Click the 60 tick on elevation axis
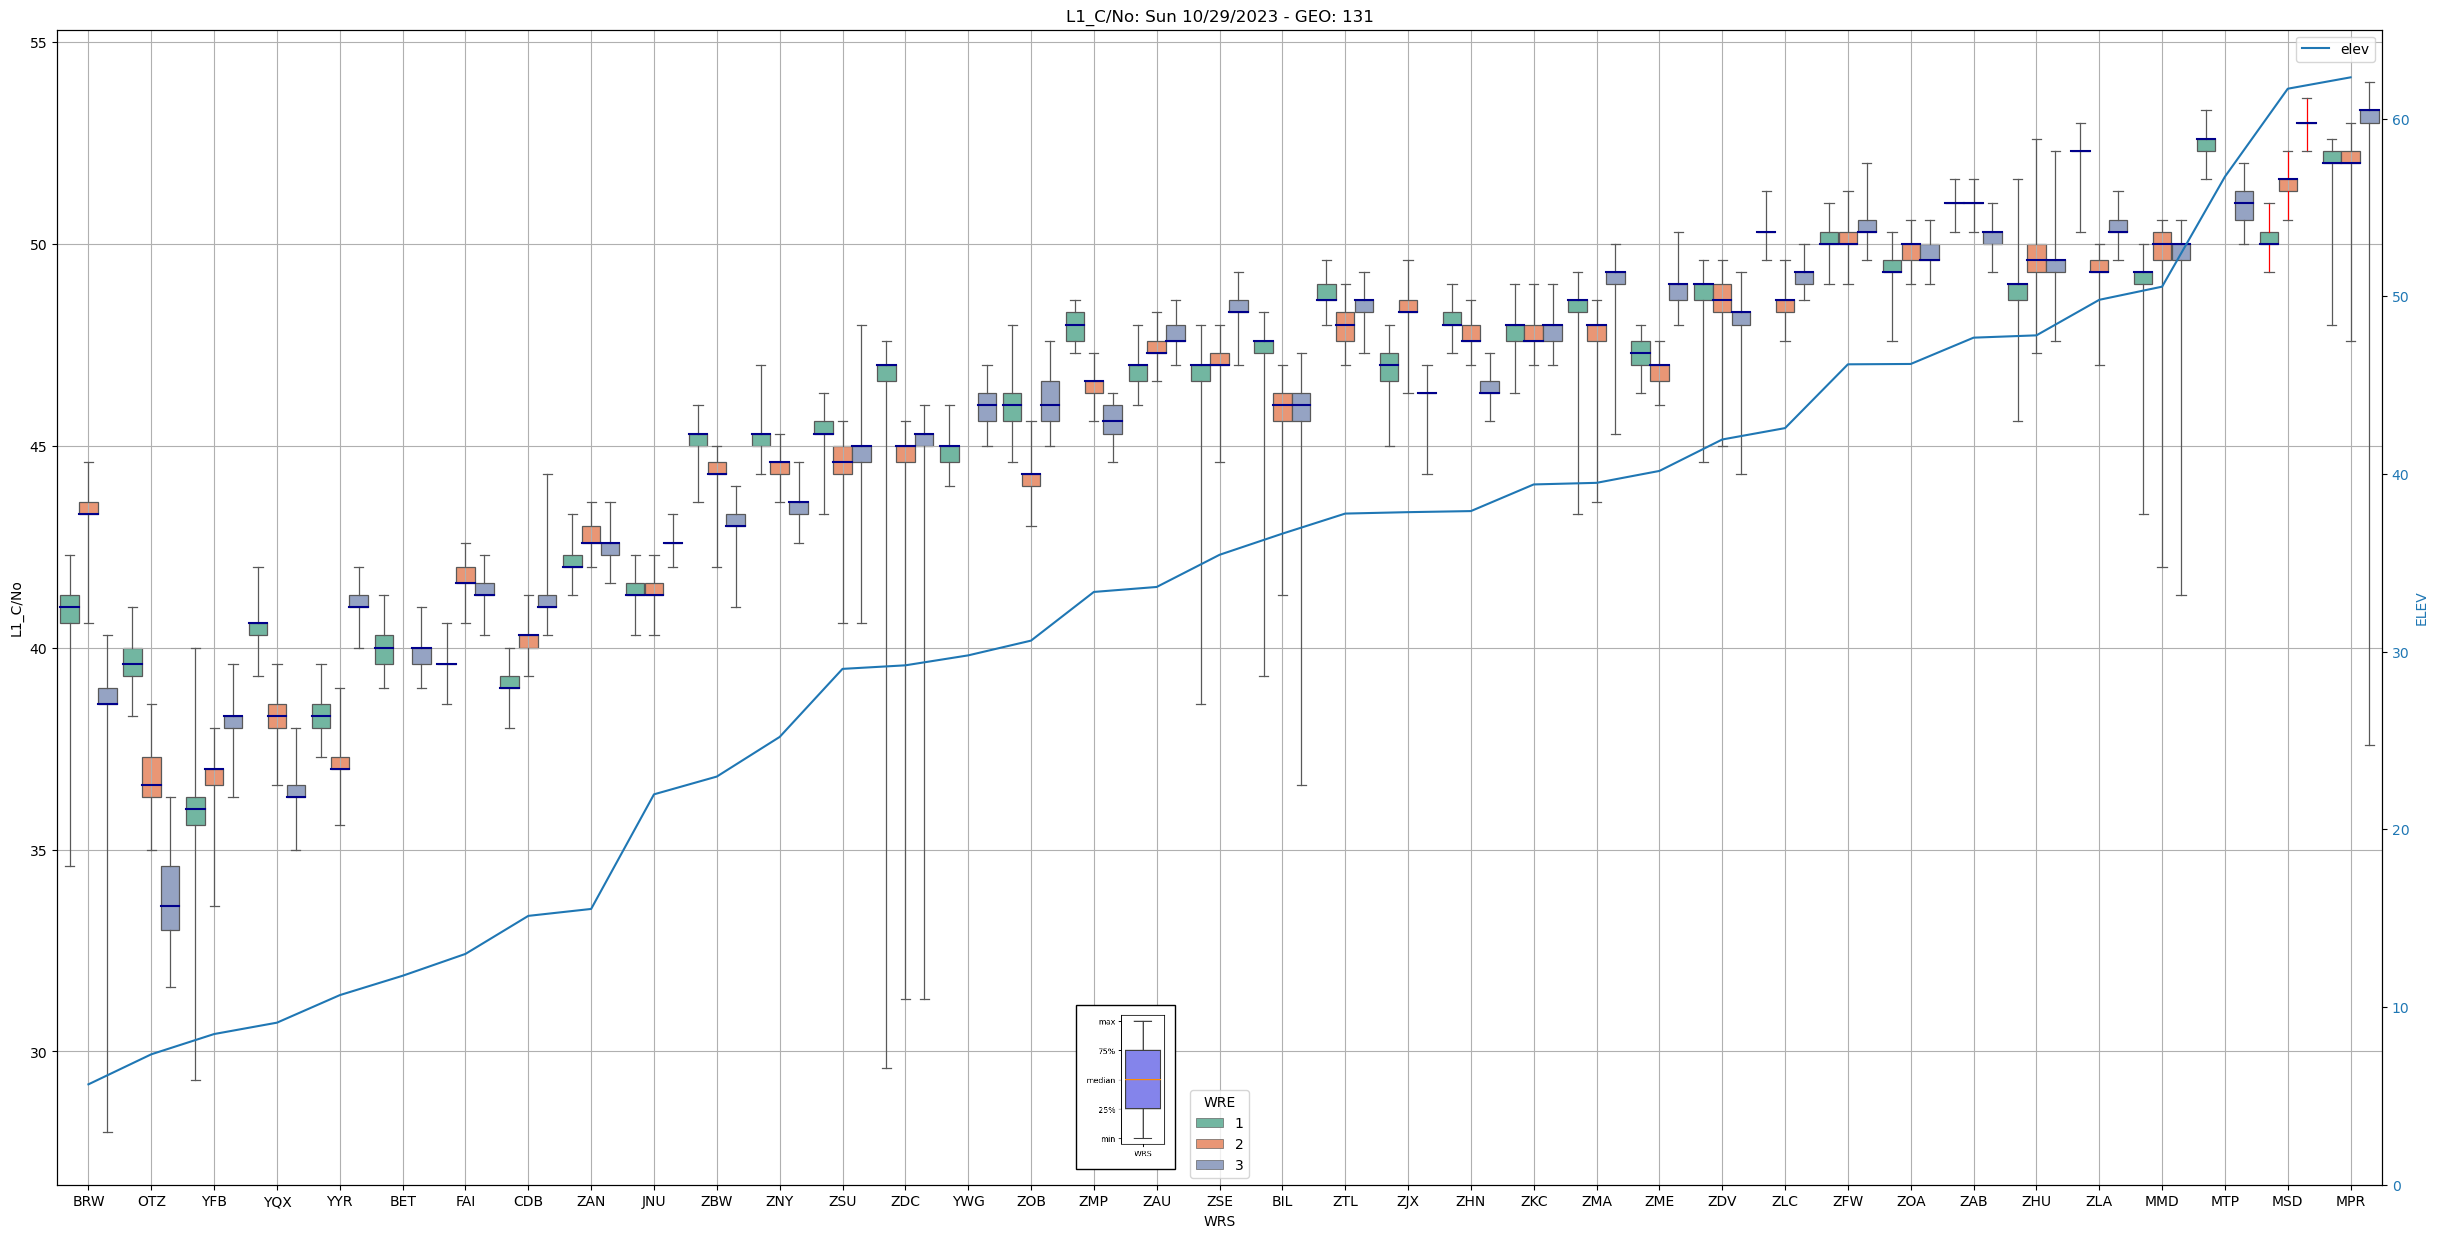The width and height of the screenshot is (2439, 1238). (2399, 120)
